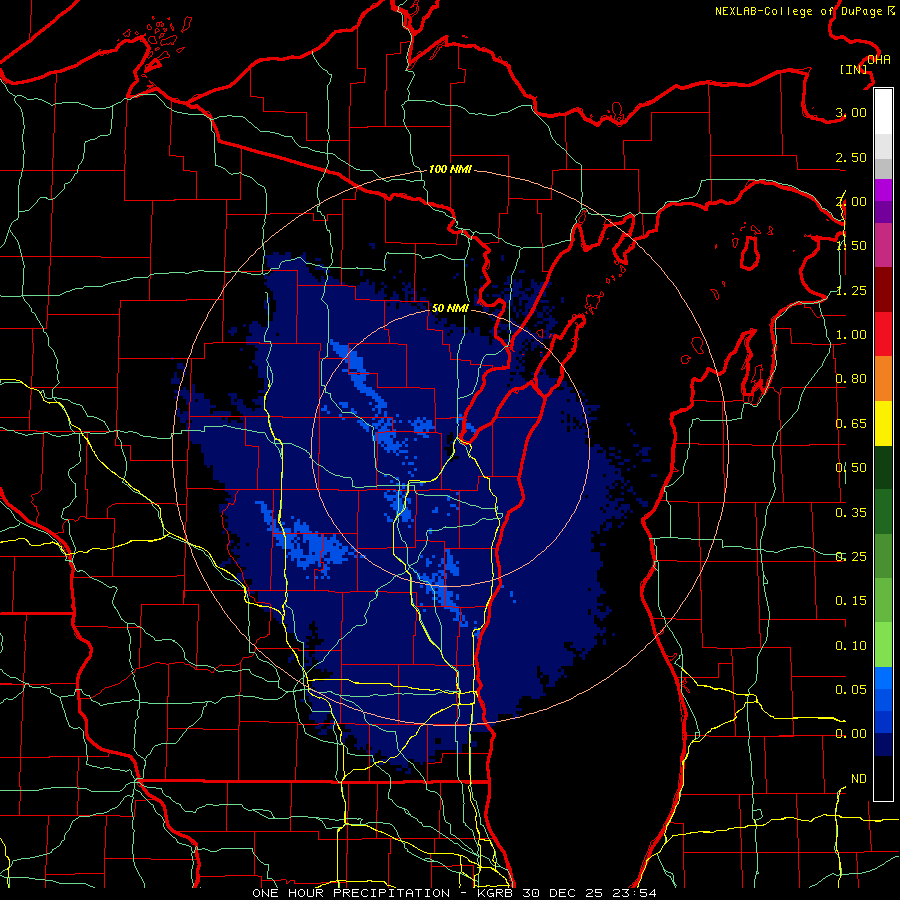The image size is (900, 900).
Task: Click the 0.00 legend value
Action: point(851,734)
